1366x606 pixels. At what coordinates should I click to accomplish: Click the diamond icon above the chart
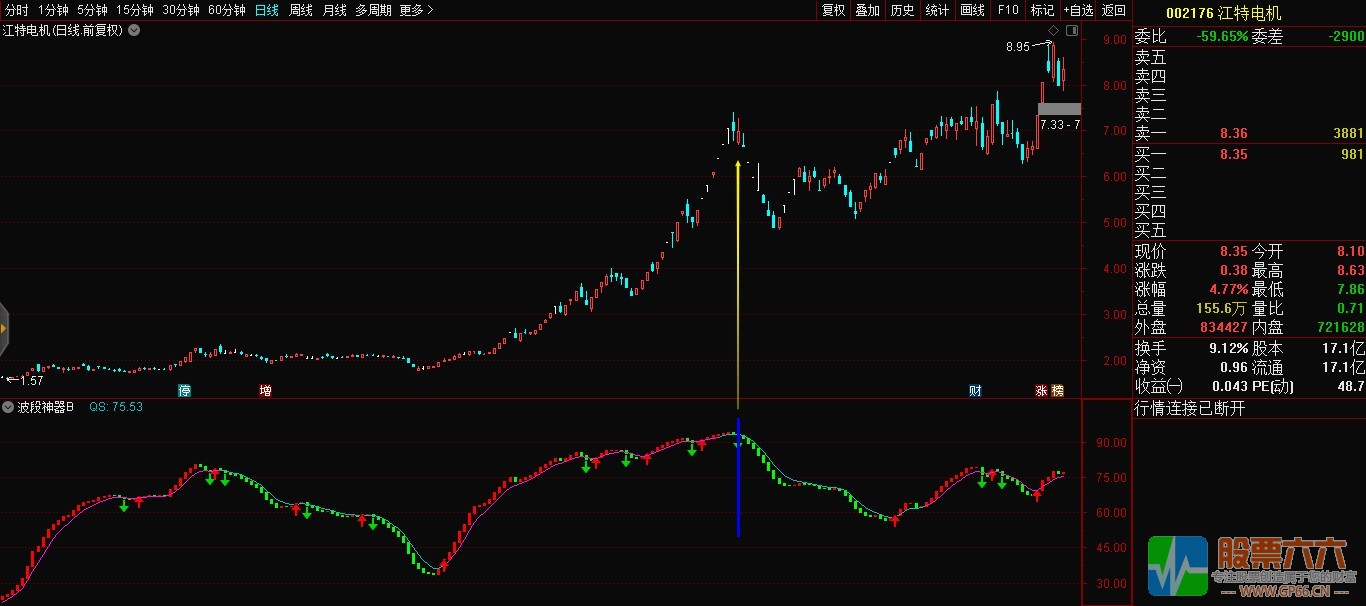pyautogui.click(x=1053, y=31)
